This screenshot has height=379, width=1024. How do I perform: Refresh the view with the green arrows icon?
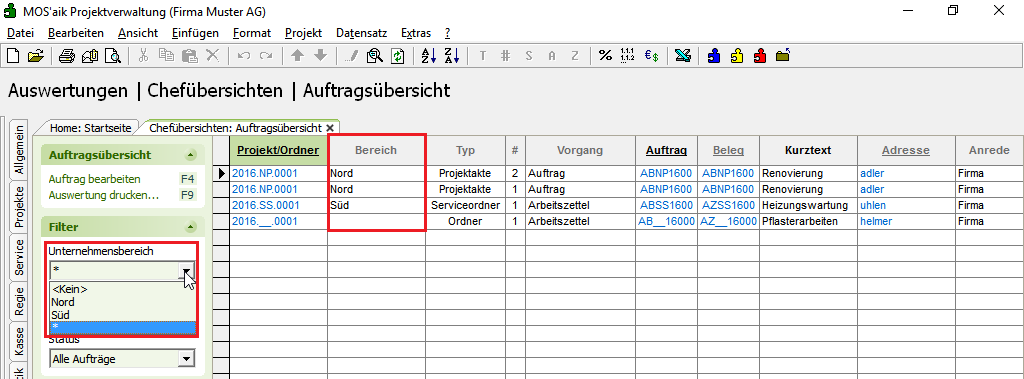398,56
